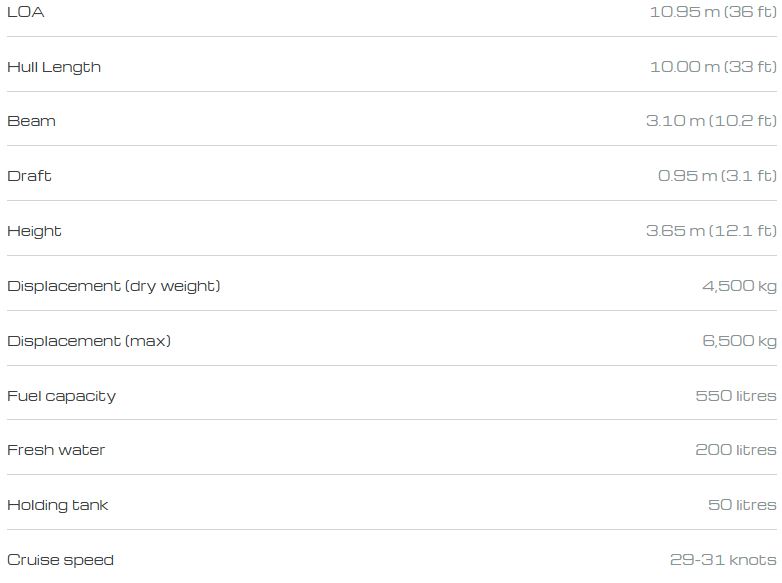Select the 3.10 m (10.2 ft) value
This screenshot has height=583, width=782.
[x=710, y=121]
